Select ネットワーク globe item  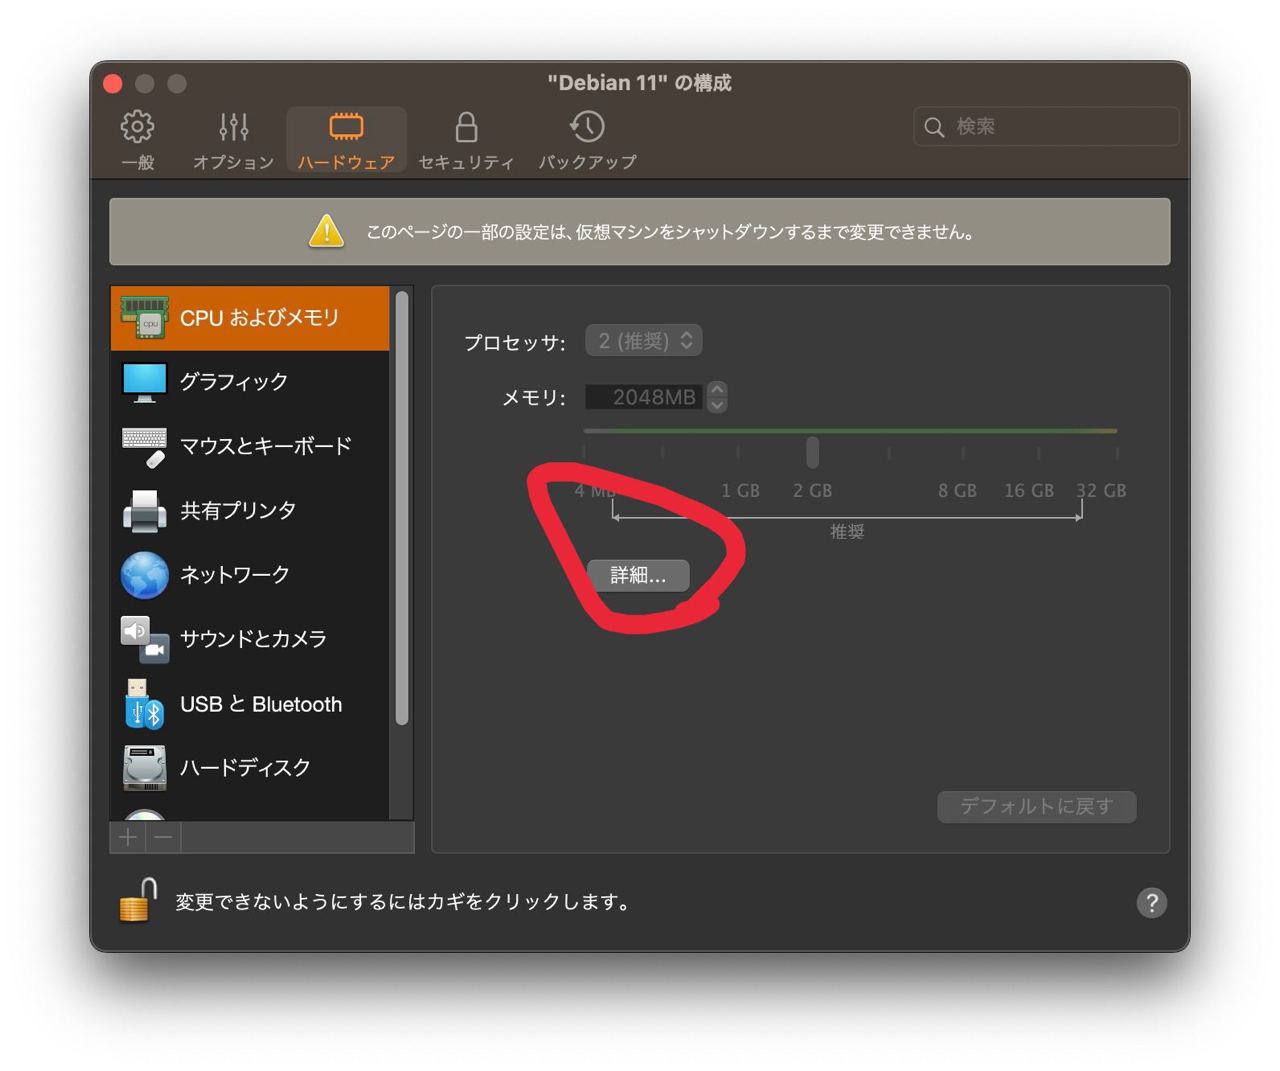[250, 574]
